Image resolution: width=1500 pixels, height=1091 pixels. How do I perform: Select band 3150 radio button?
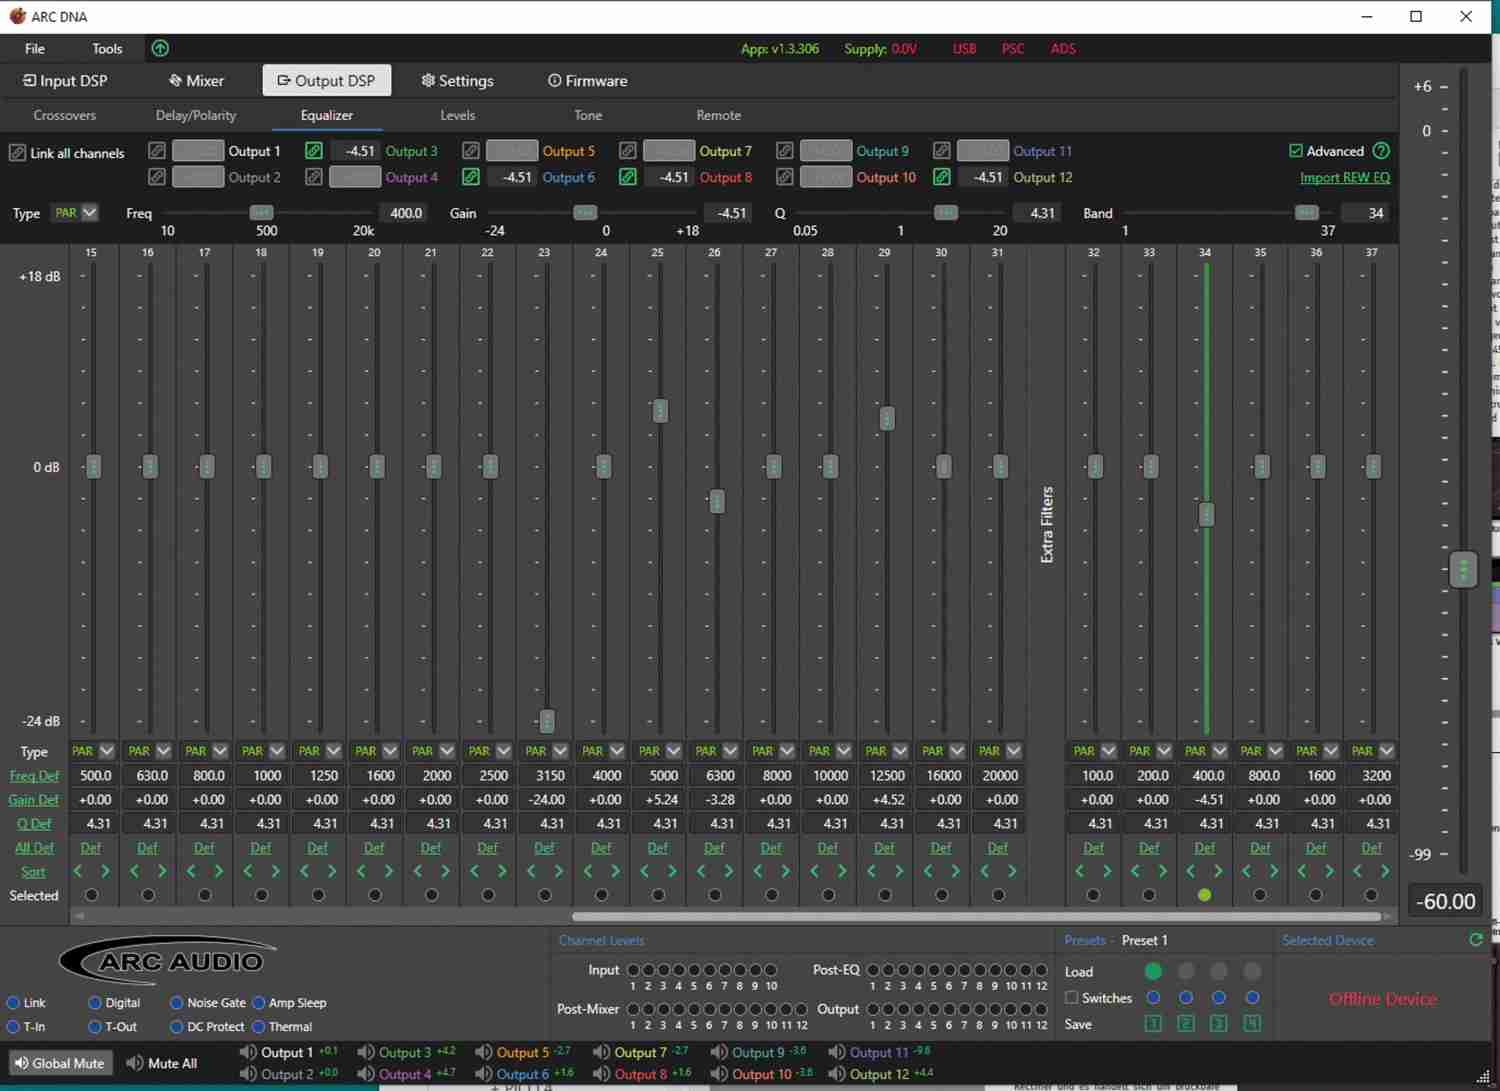point(545,895)
